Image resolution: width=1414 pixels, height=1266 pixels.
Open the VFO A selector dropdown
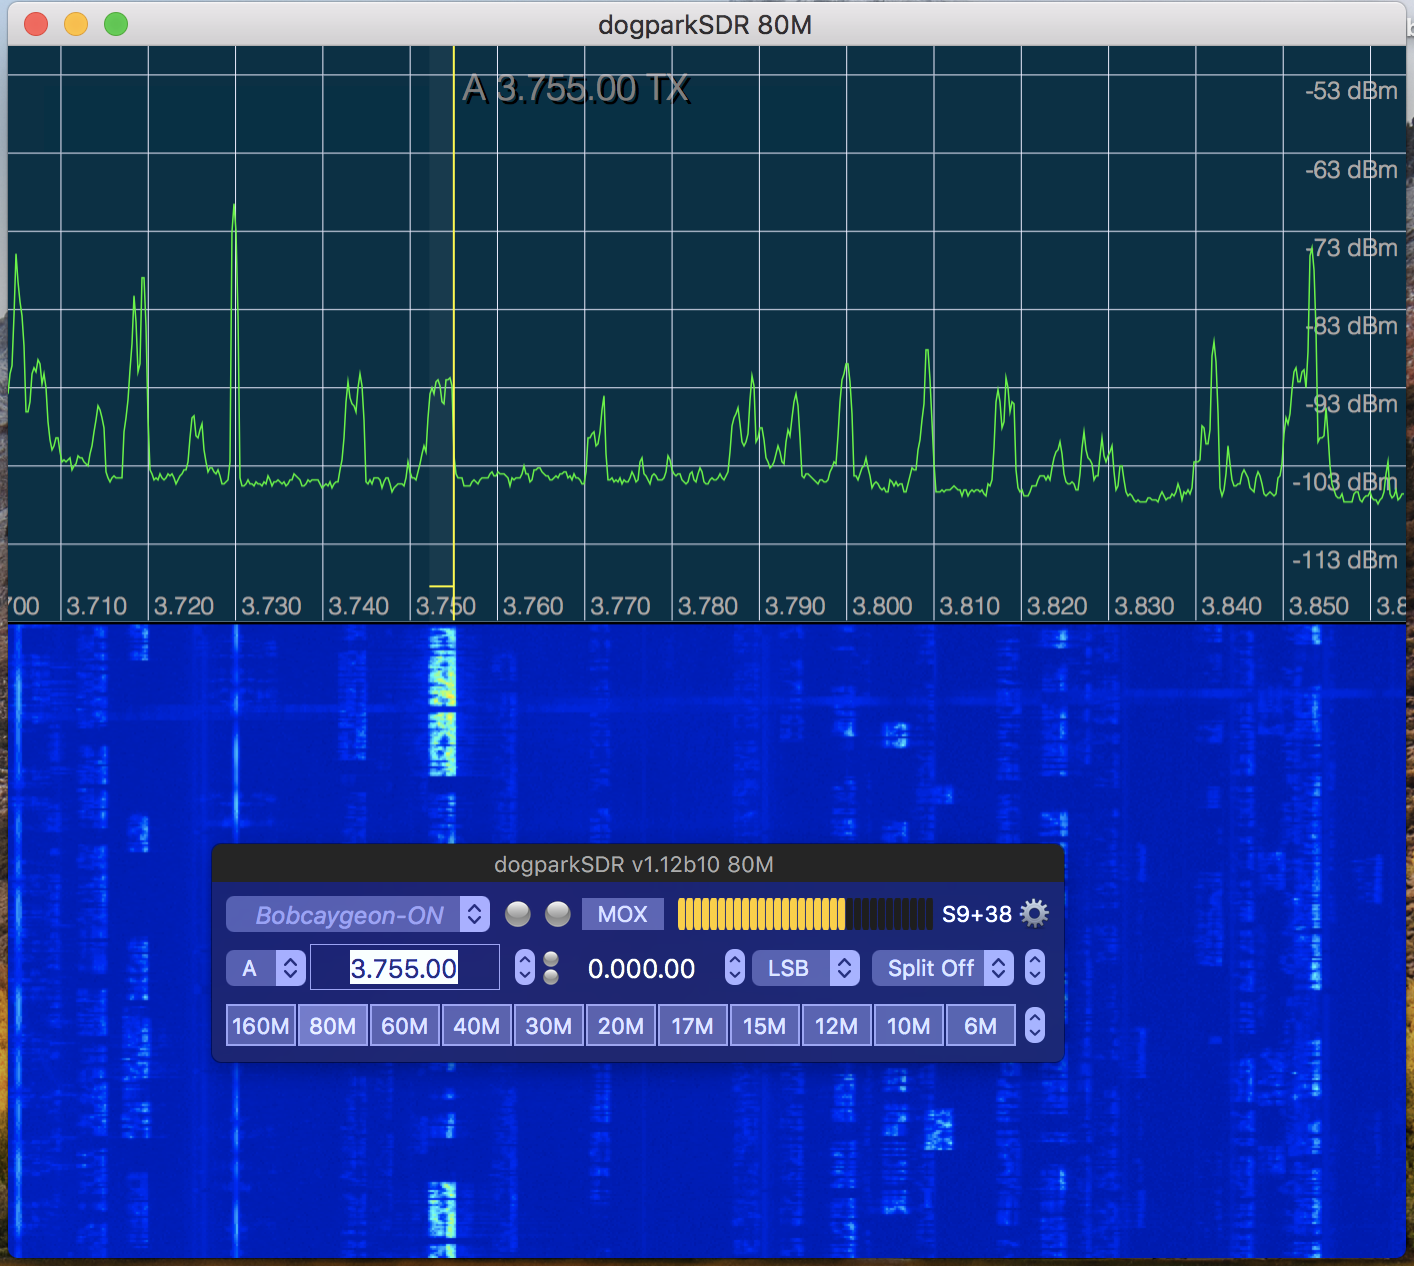(265, 968)
